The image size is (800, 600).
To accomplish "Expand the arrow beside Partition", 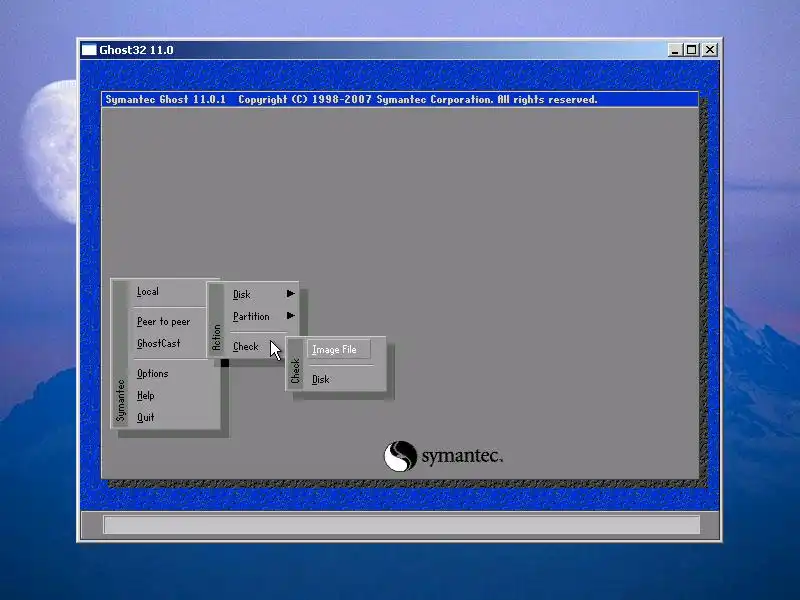I will click(x=290, y=316).
